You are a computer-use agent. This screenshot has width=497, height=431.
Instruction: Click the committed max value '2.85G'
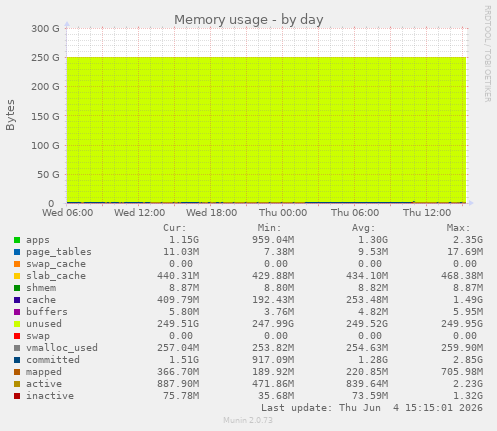click(x=468, y=360)
